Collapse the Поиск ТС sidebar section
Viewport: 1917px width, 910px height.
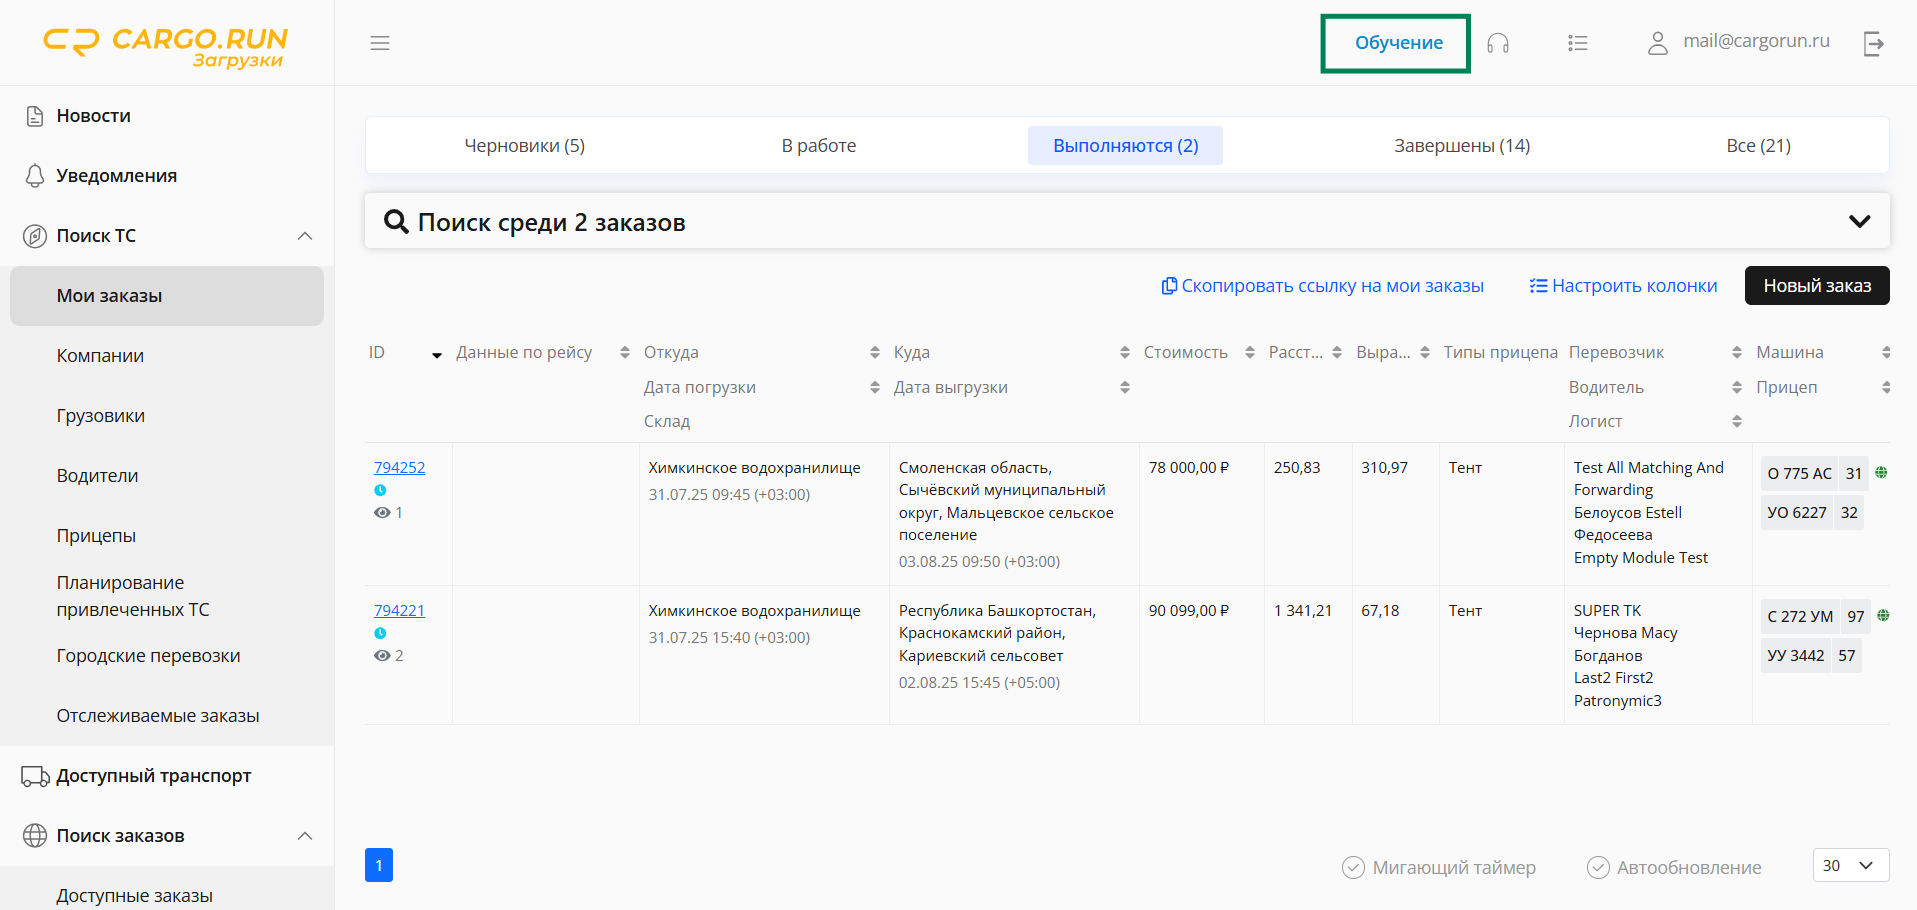(x=305, y=236)
